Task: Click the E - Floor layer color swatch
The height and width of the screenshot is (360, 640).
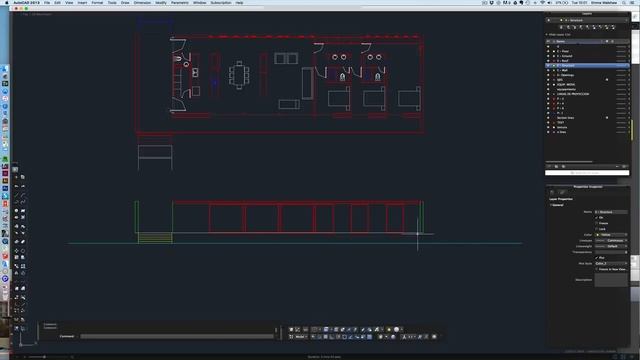Action: point(554,51)
